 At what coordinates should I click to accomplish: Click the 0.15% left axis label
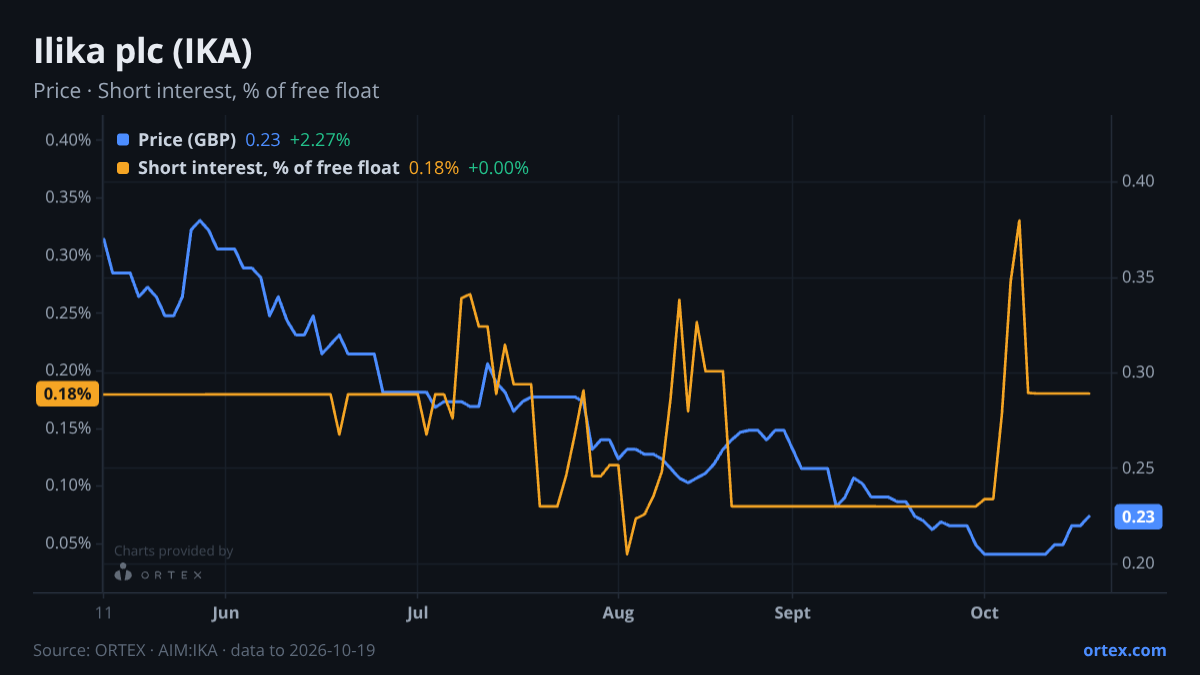(x=68, y=428)
